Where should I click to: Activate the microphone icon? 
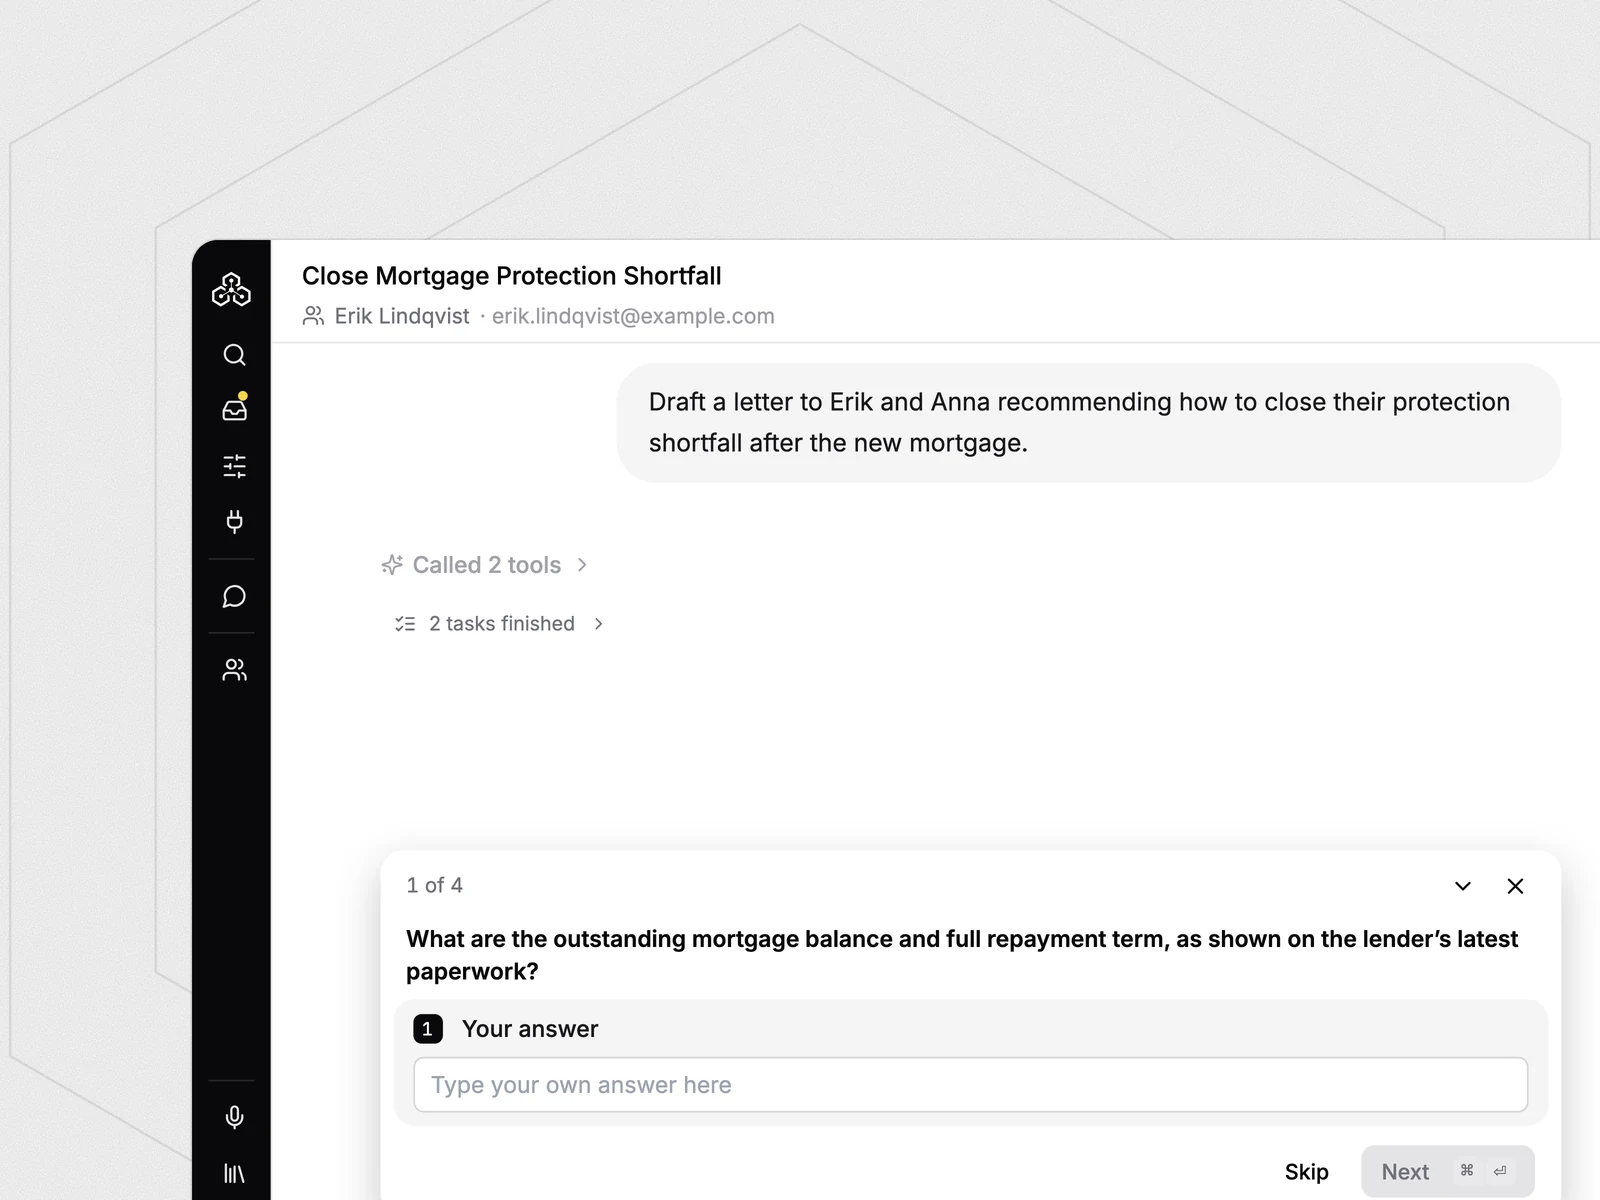click(x=234, y=1117)
